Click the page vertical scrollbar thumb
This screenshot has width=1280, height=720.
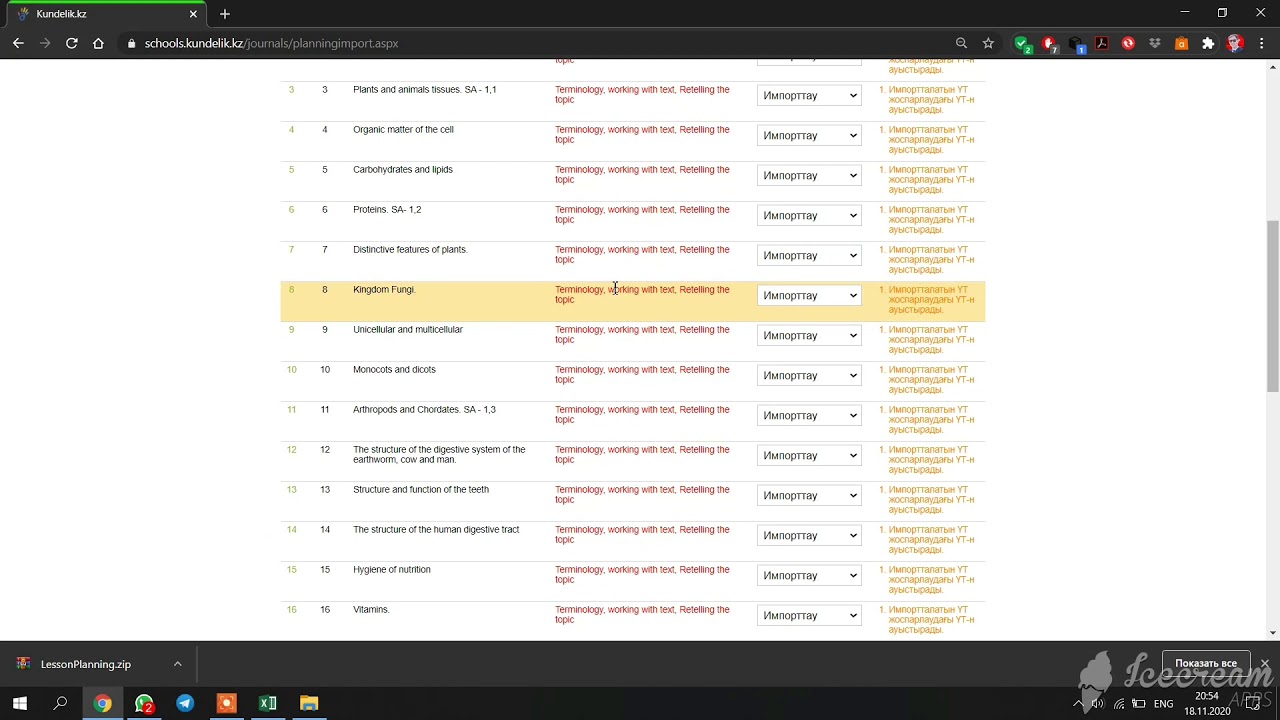(x=1272, y=305)
